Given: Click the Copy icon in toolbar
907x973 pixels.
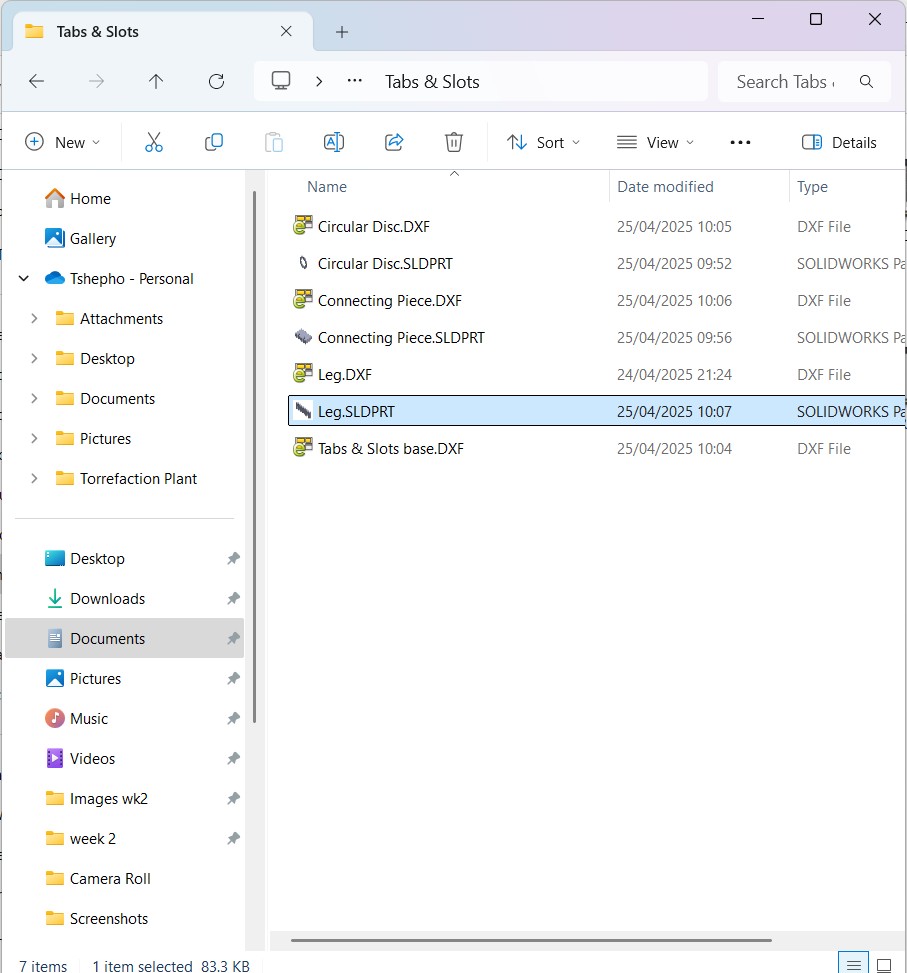Looking at the screenshot, I should click(213, 142).
